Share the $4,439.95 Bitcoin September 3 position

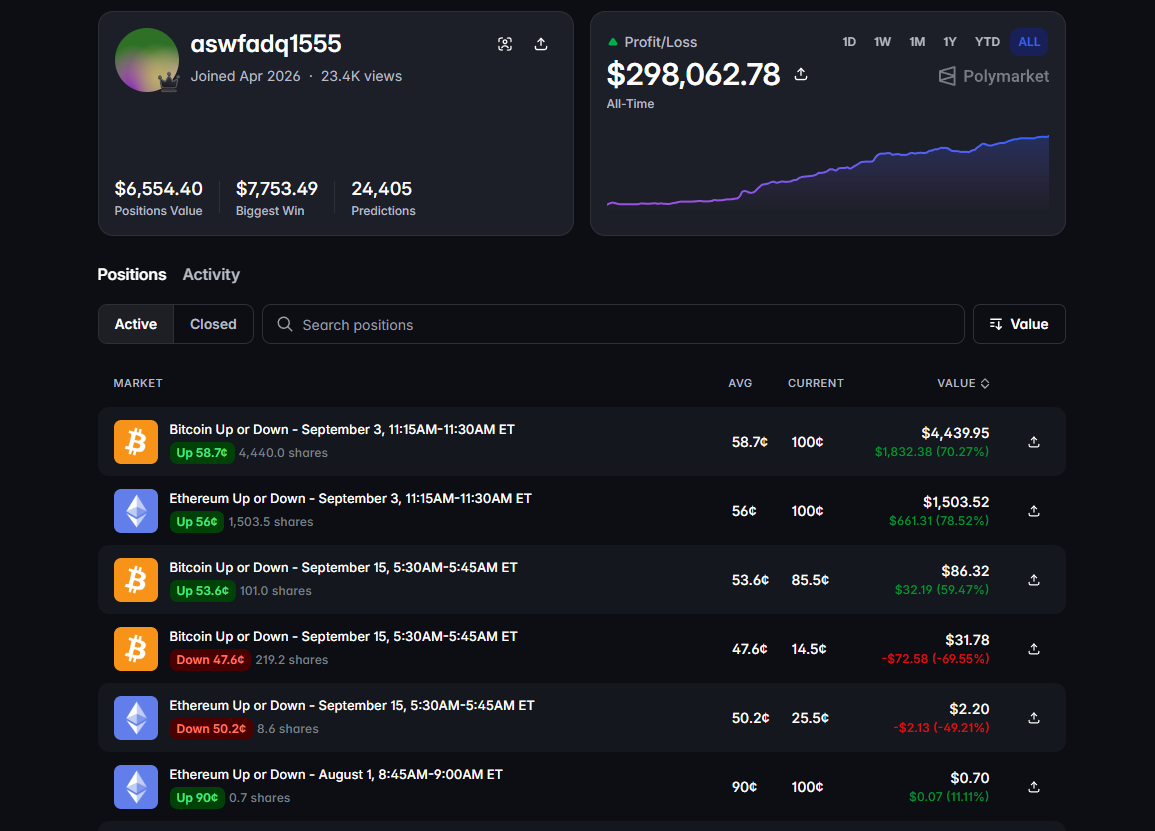pos(1033,442)
